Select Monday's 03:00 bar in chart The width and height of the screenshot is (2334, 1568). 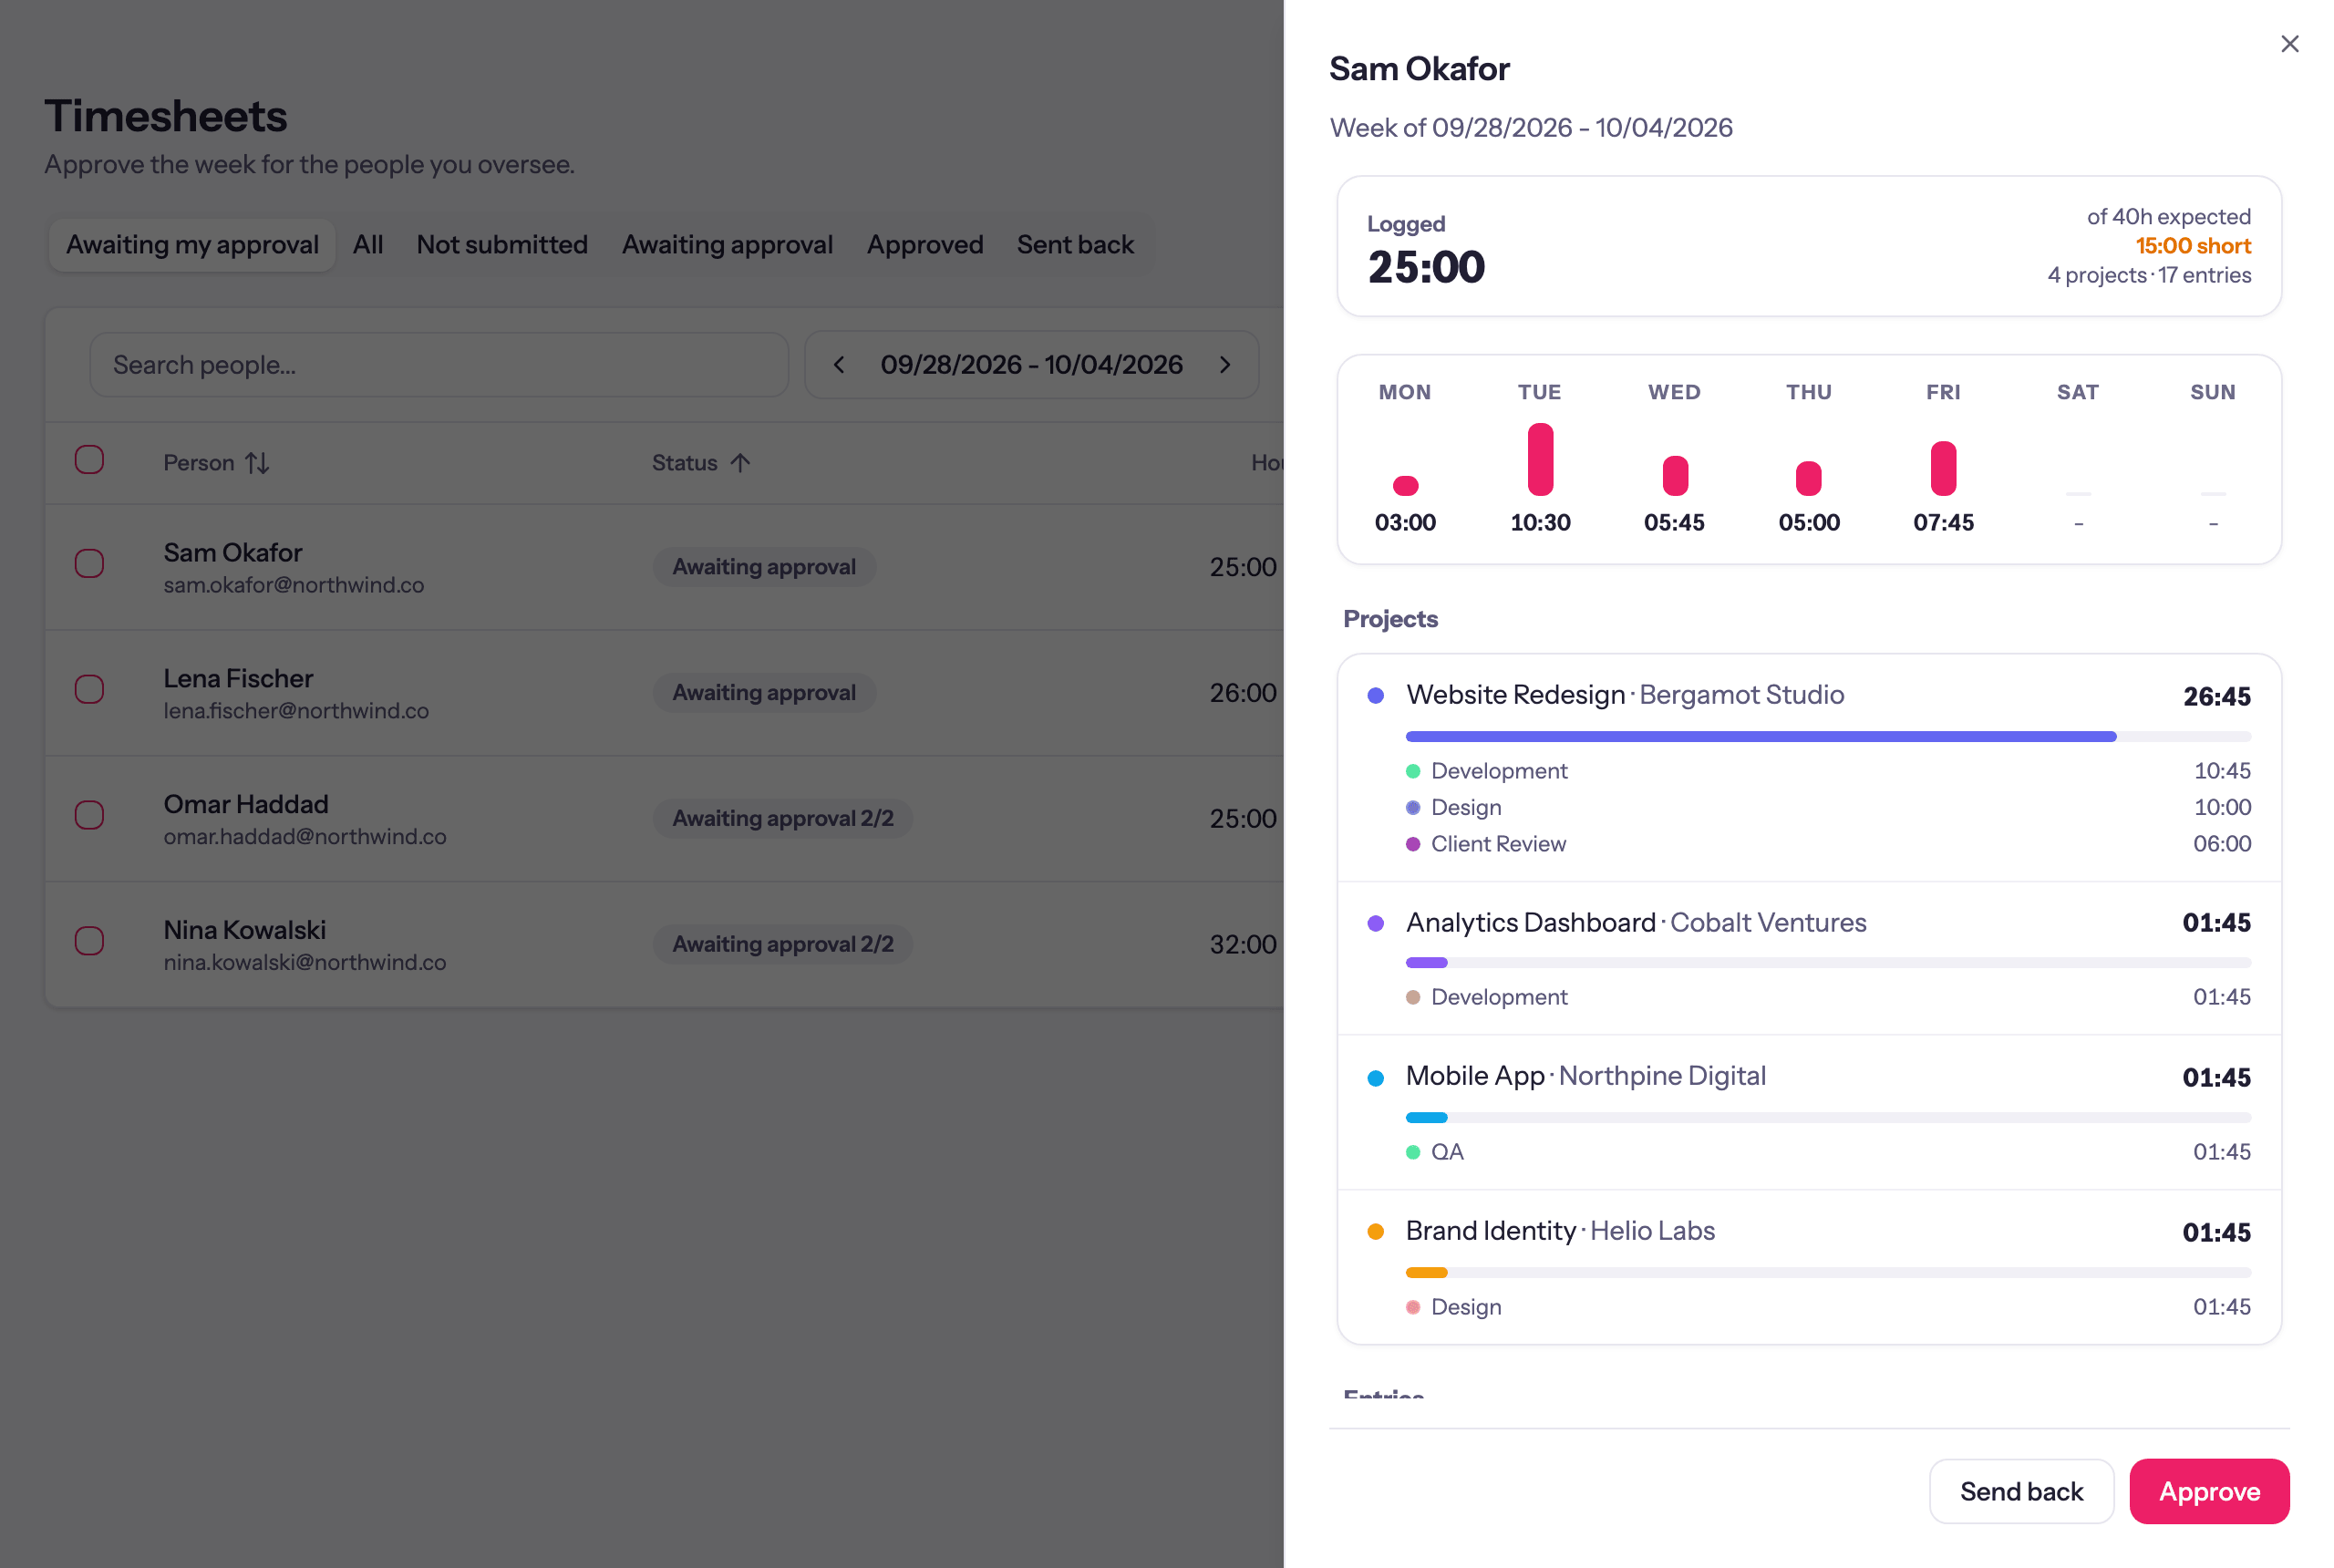click(x=1405, y=486)
